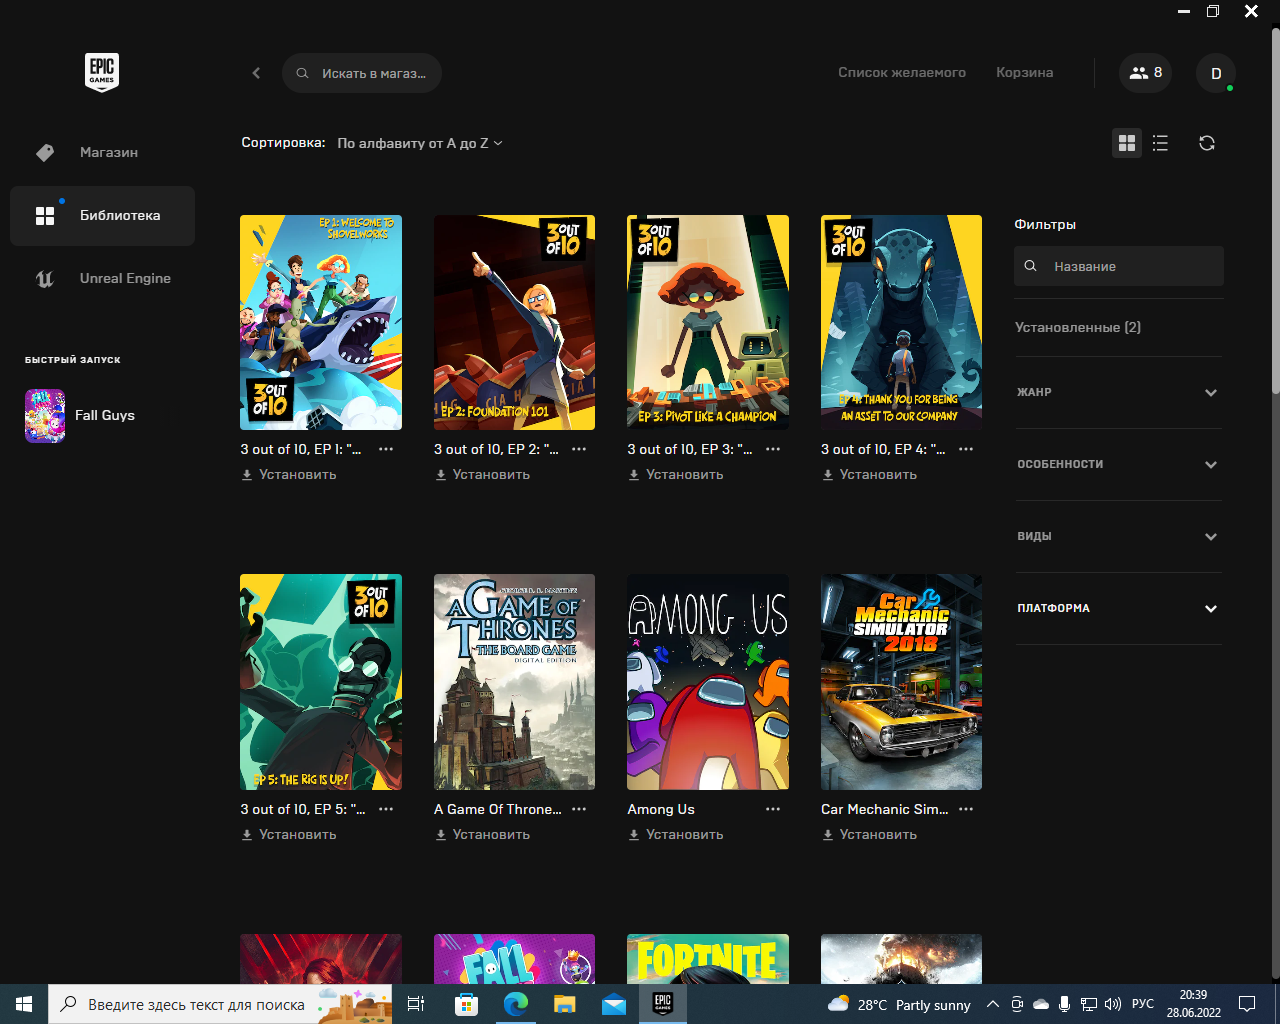Open File Explorer from taskbar
The image size is (1280, 1024).
pos(565,1004)
